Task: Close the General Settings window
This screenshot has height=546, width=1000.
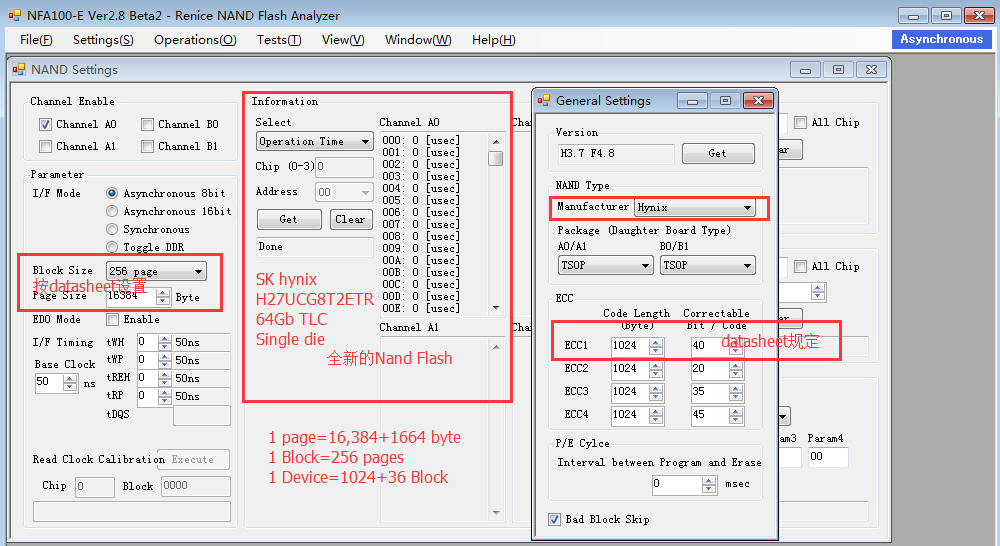Action: 758,101
